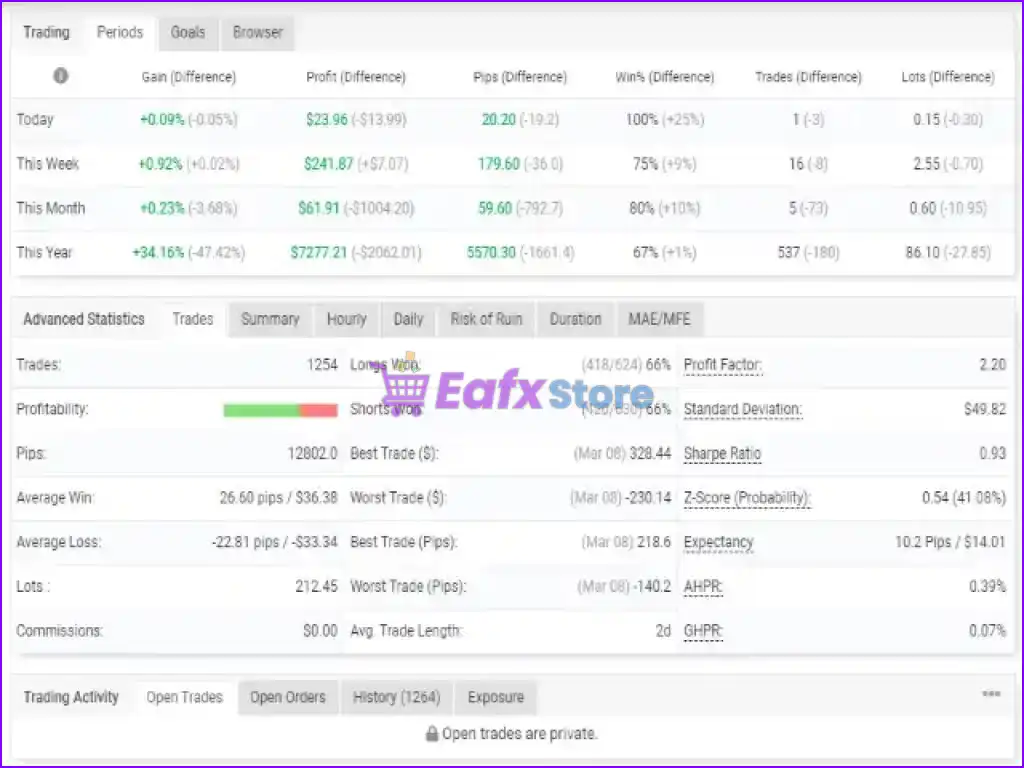Click the Pips total 12802.0
Viewport: 1024px width, 768px height.
(312, 454)
